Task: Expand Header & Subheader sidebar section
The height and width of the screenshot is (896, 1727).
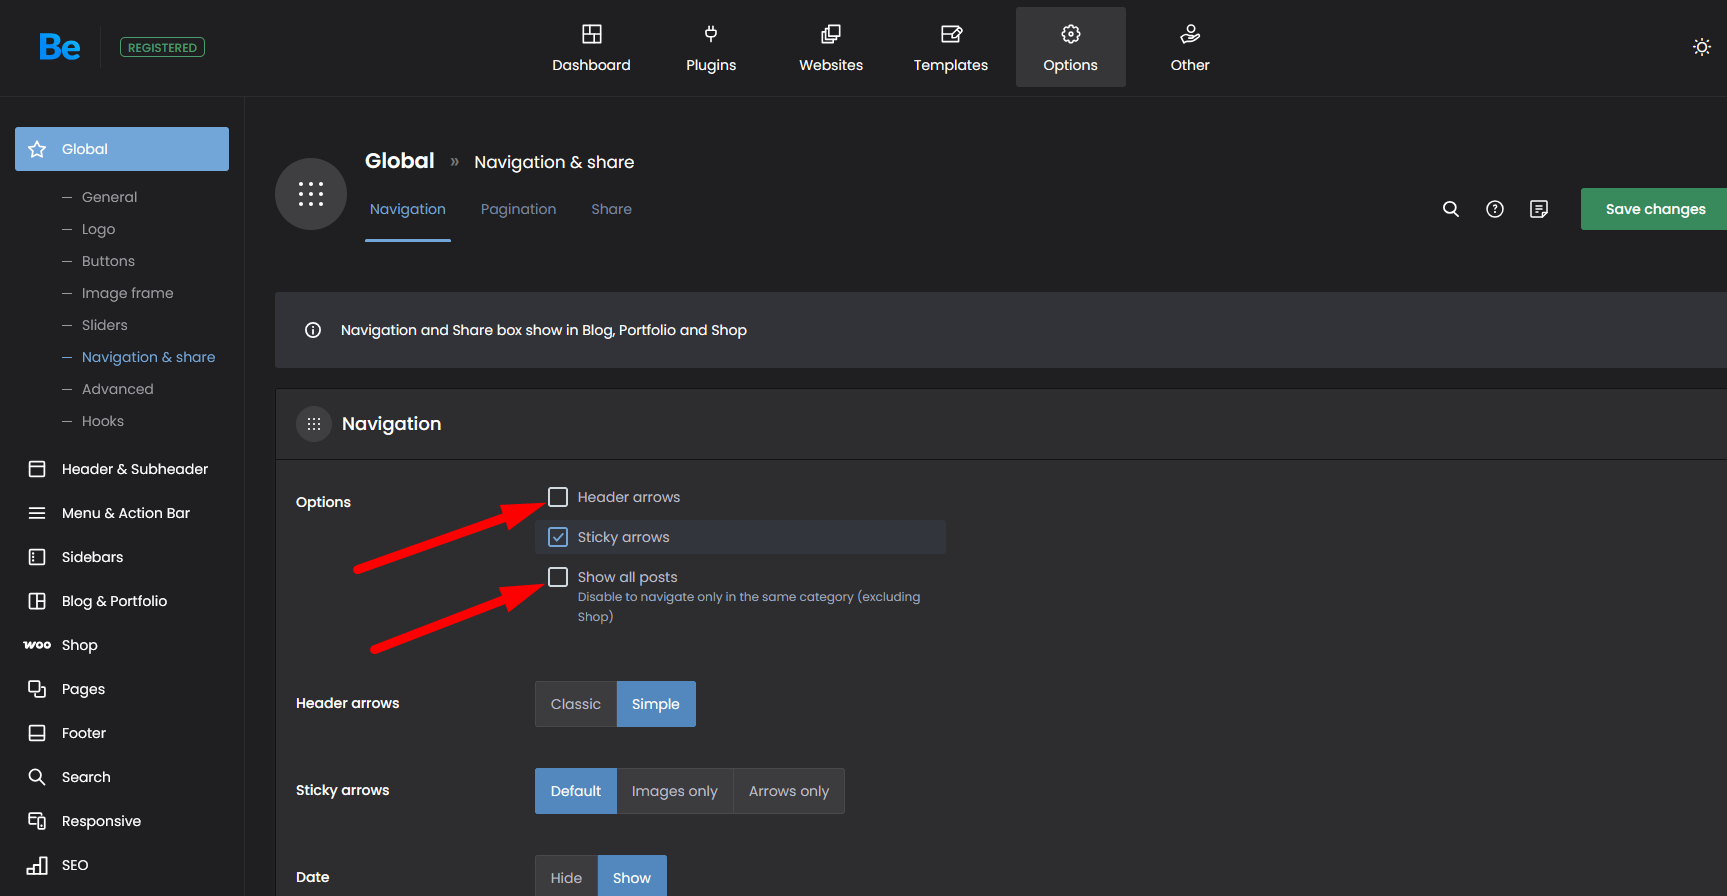Action: (134, 469)
